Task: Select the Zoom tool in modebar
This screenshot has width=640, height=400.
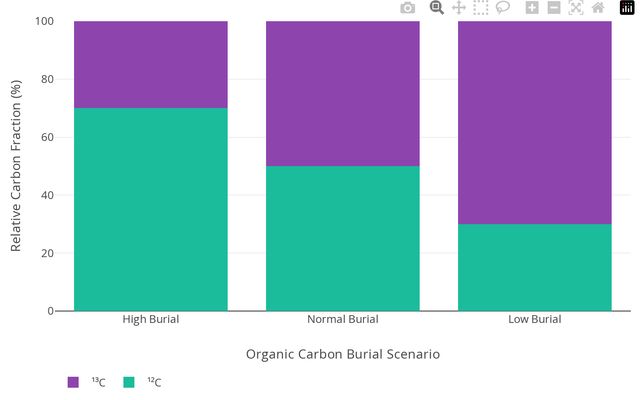Action: [437, 8]
